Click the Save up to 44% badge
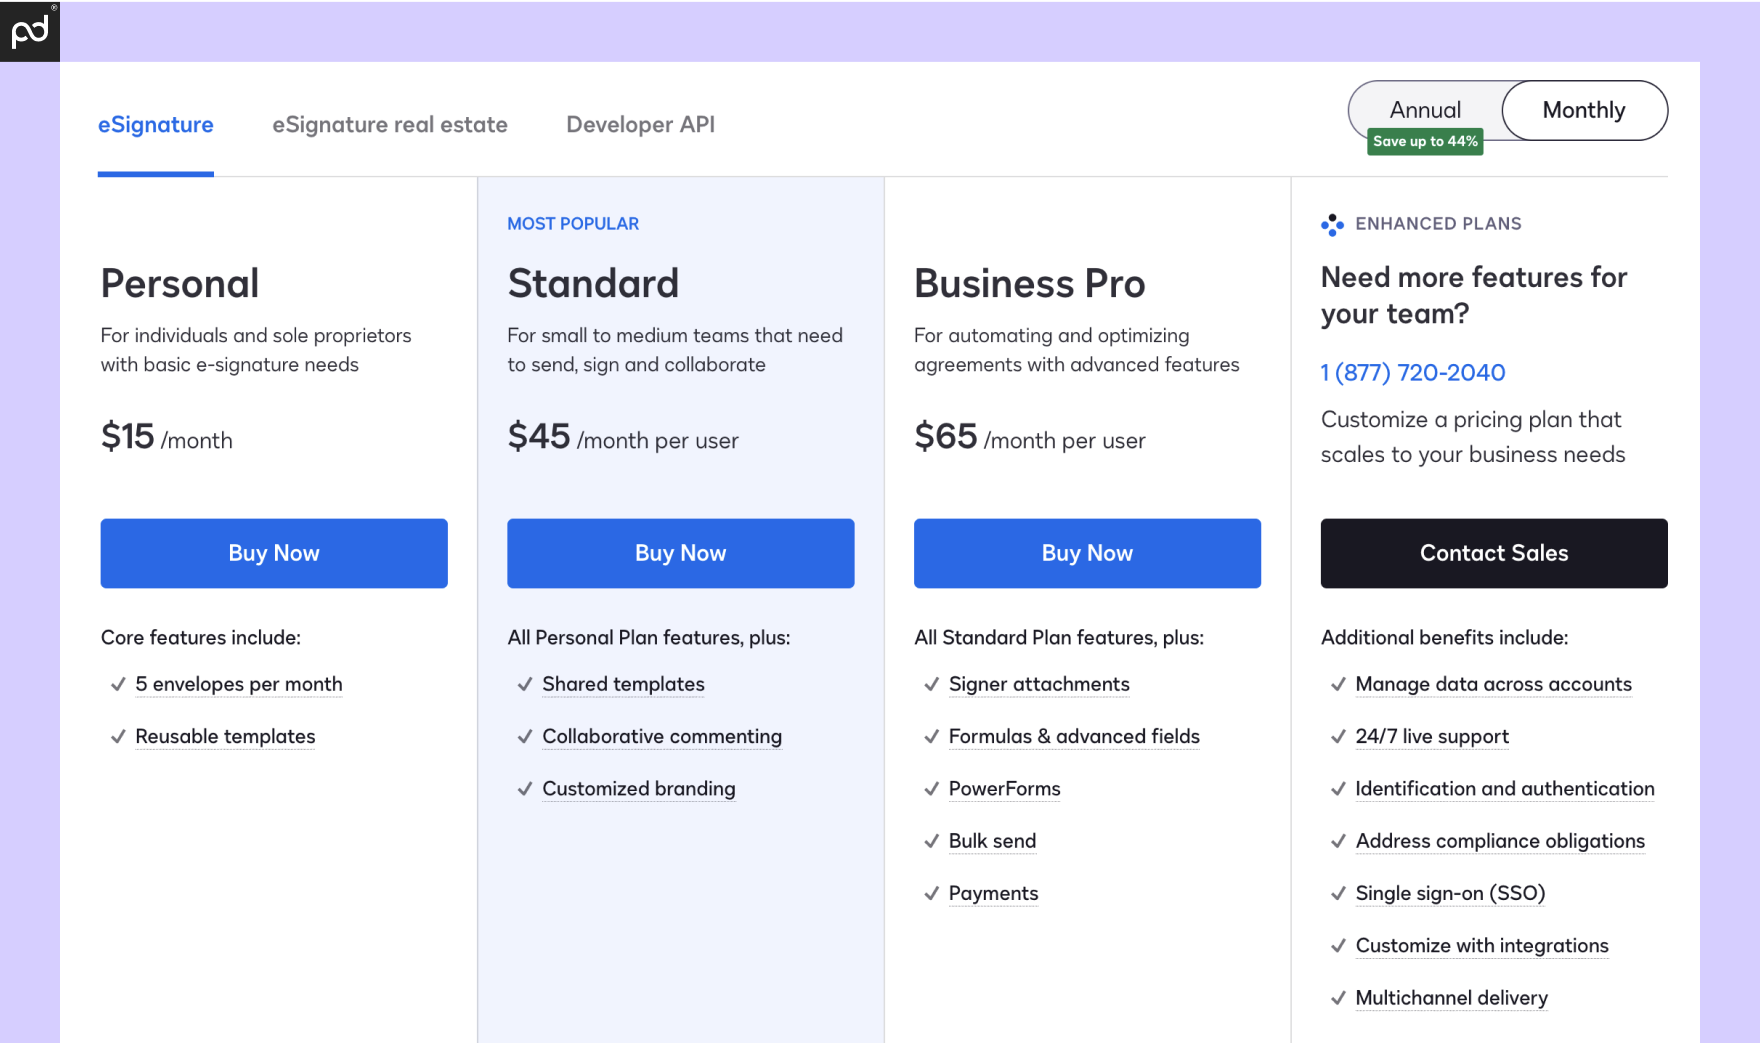The image size is (1760, 1043). pos(1425,141)
